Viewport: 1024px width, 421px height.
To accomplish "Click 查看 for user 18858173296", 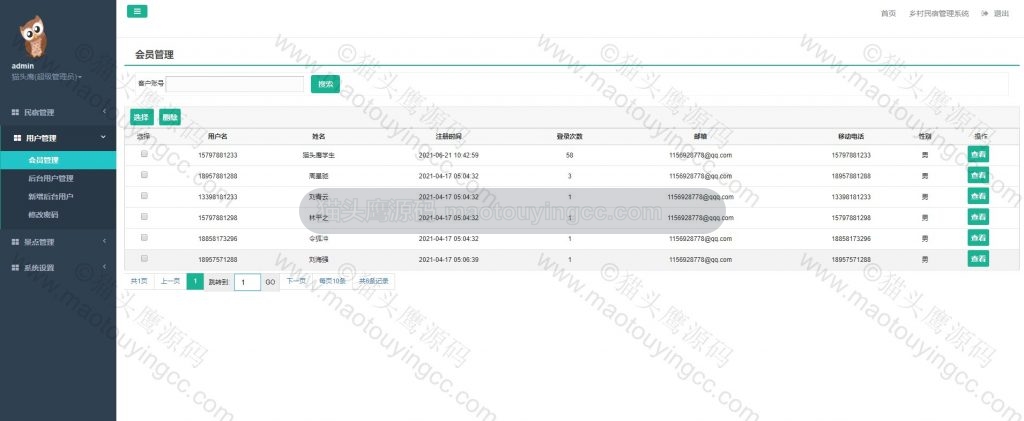I will 978,238.
